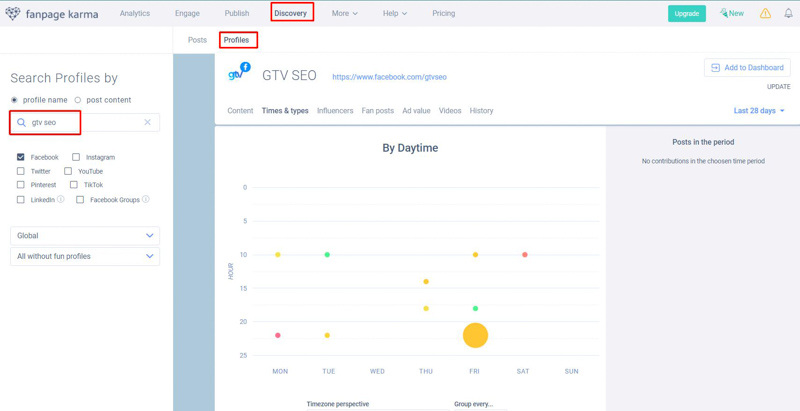The height and width of the screenshot is (411, 800).
Task: Click the magnifier search icon
Action: pos(21,123)
